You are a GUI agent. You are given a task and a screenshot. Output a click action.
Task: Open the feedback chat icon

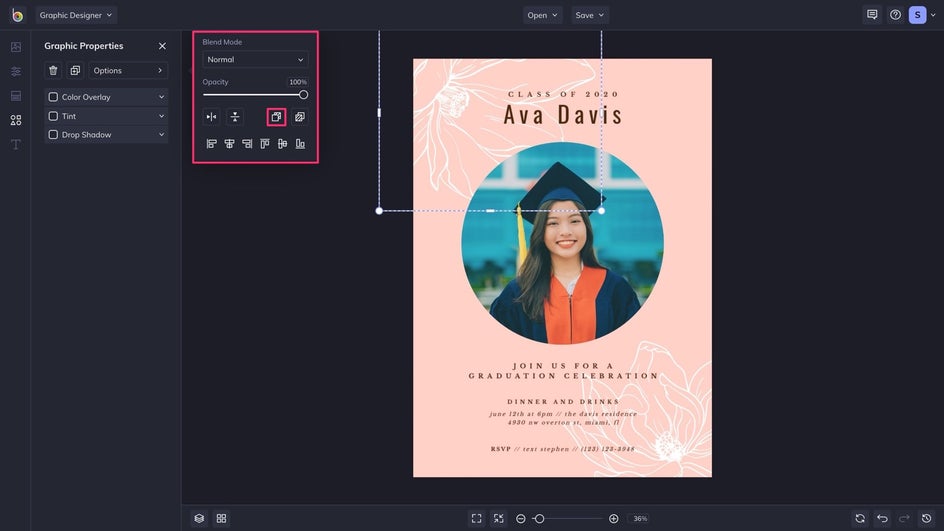pos(872,15)
